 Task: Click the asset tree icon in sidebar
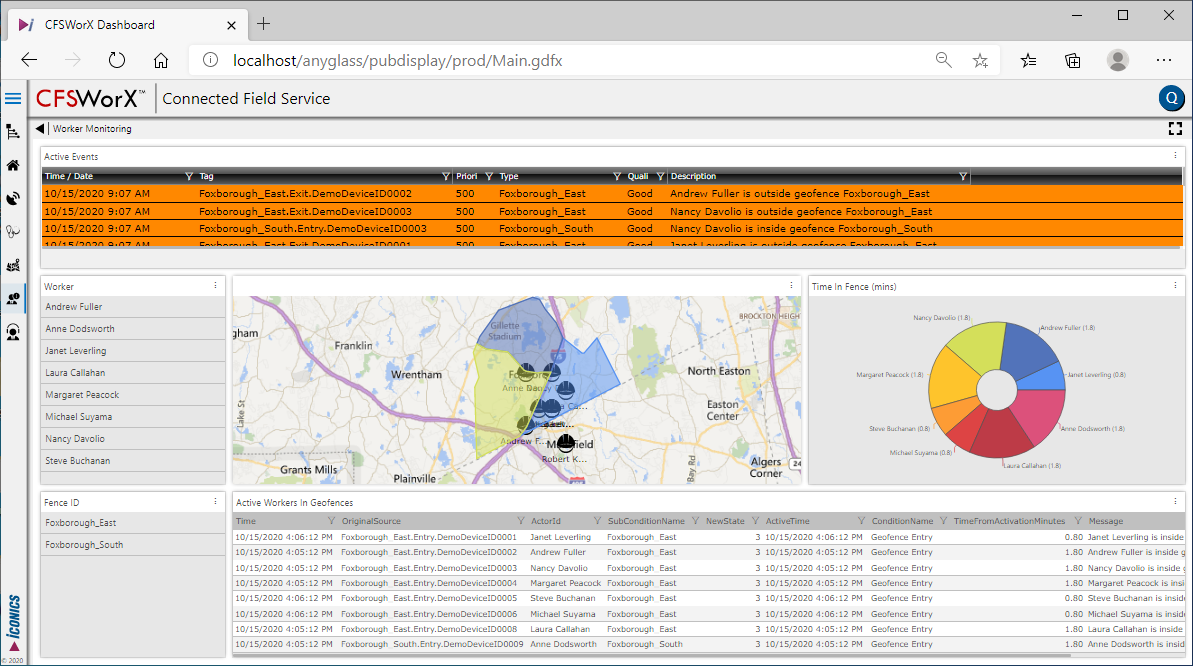pos(13,131)
